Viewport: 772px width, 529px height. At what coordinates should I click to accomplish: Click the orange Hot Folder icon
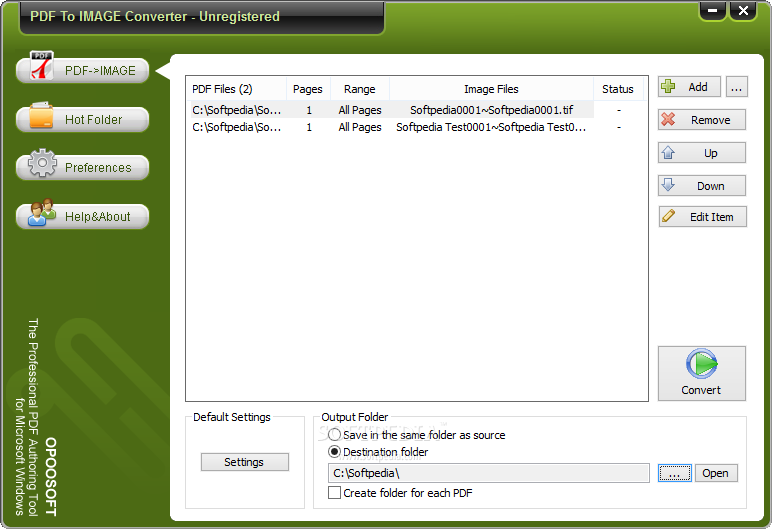pyautogui.click(x=41, y=115)
